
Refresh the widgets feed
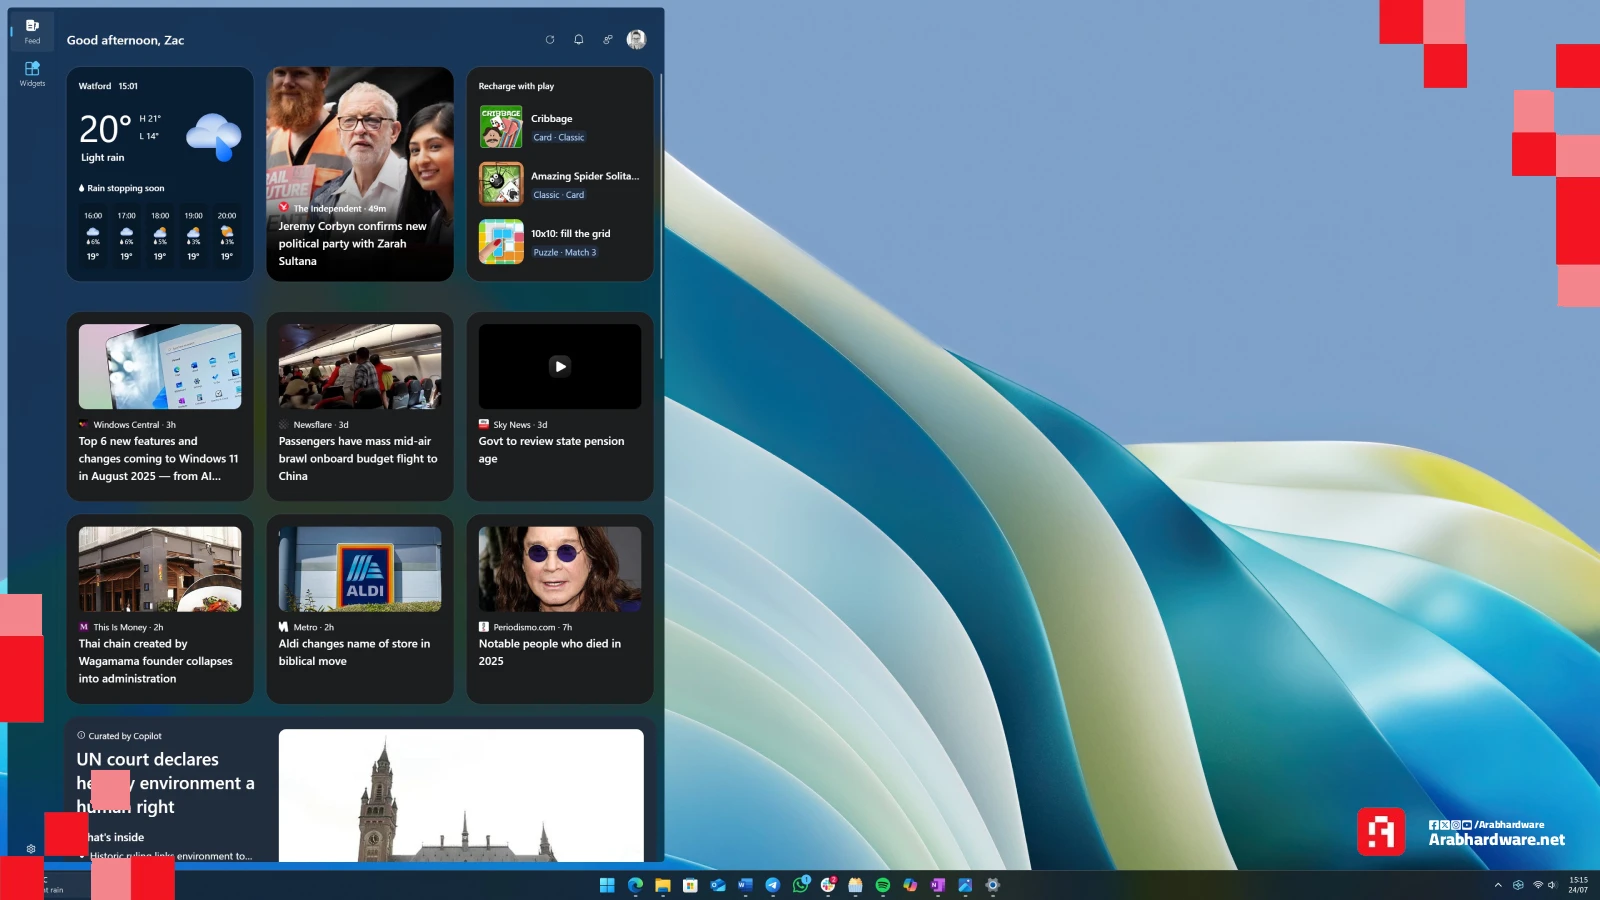pyautogui.click(x=549, y=40)
